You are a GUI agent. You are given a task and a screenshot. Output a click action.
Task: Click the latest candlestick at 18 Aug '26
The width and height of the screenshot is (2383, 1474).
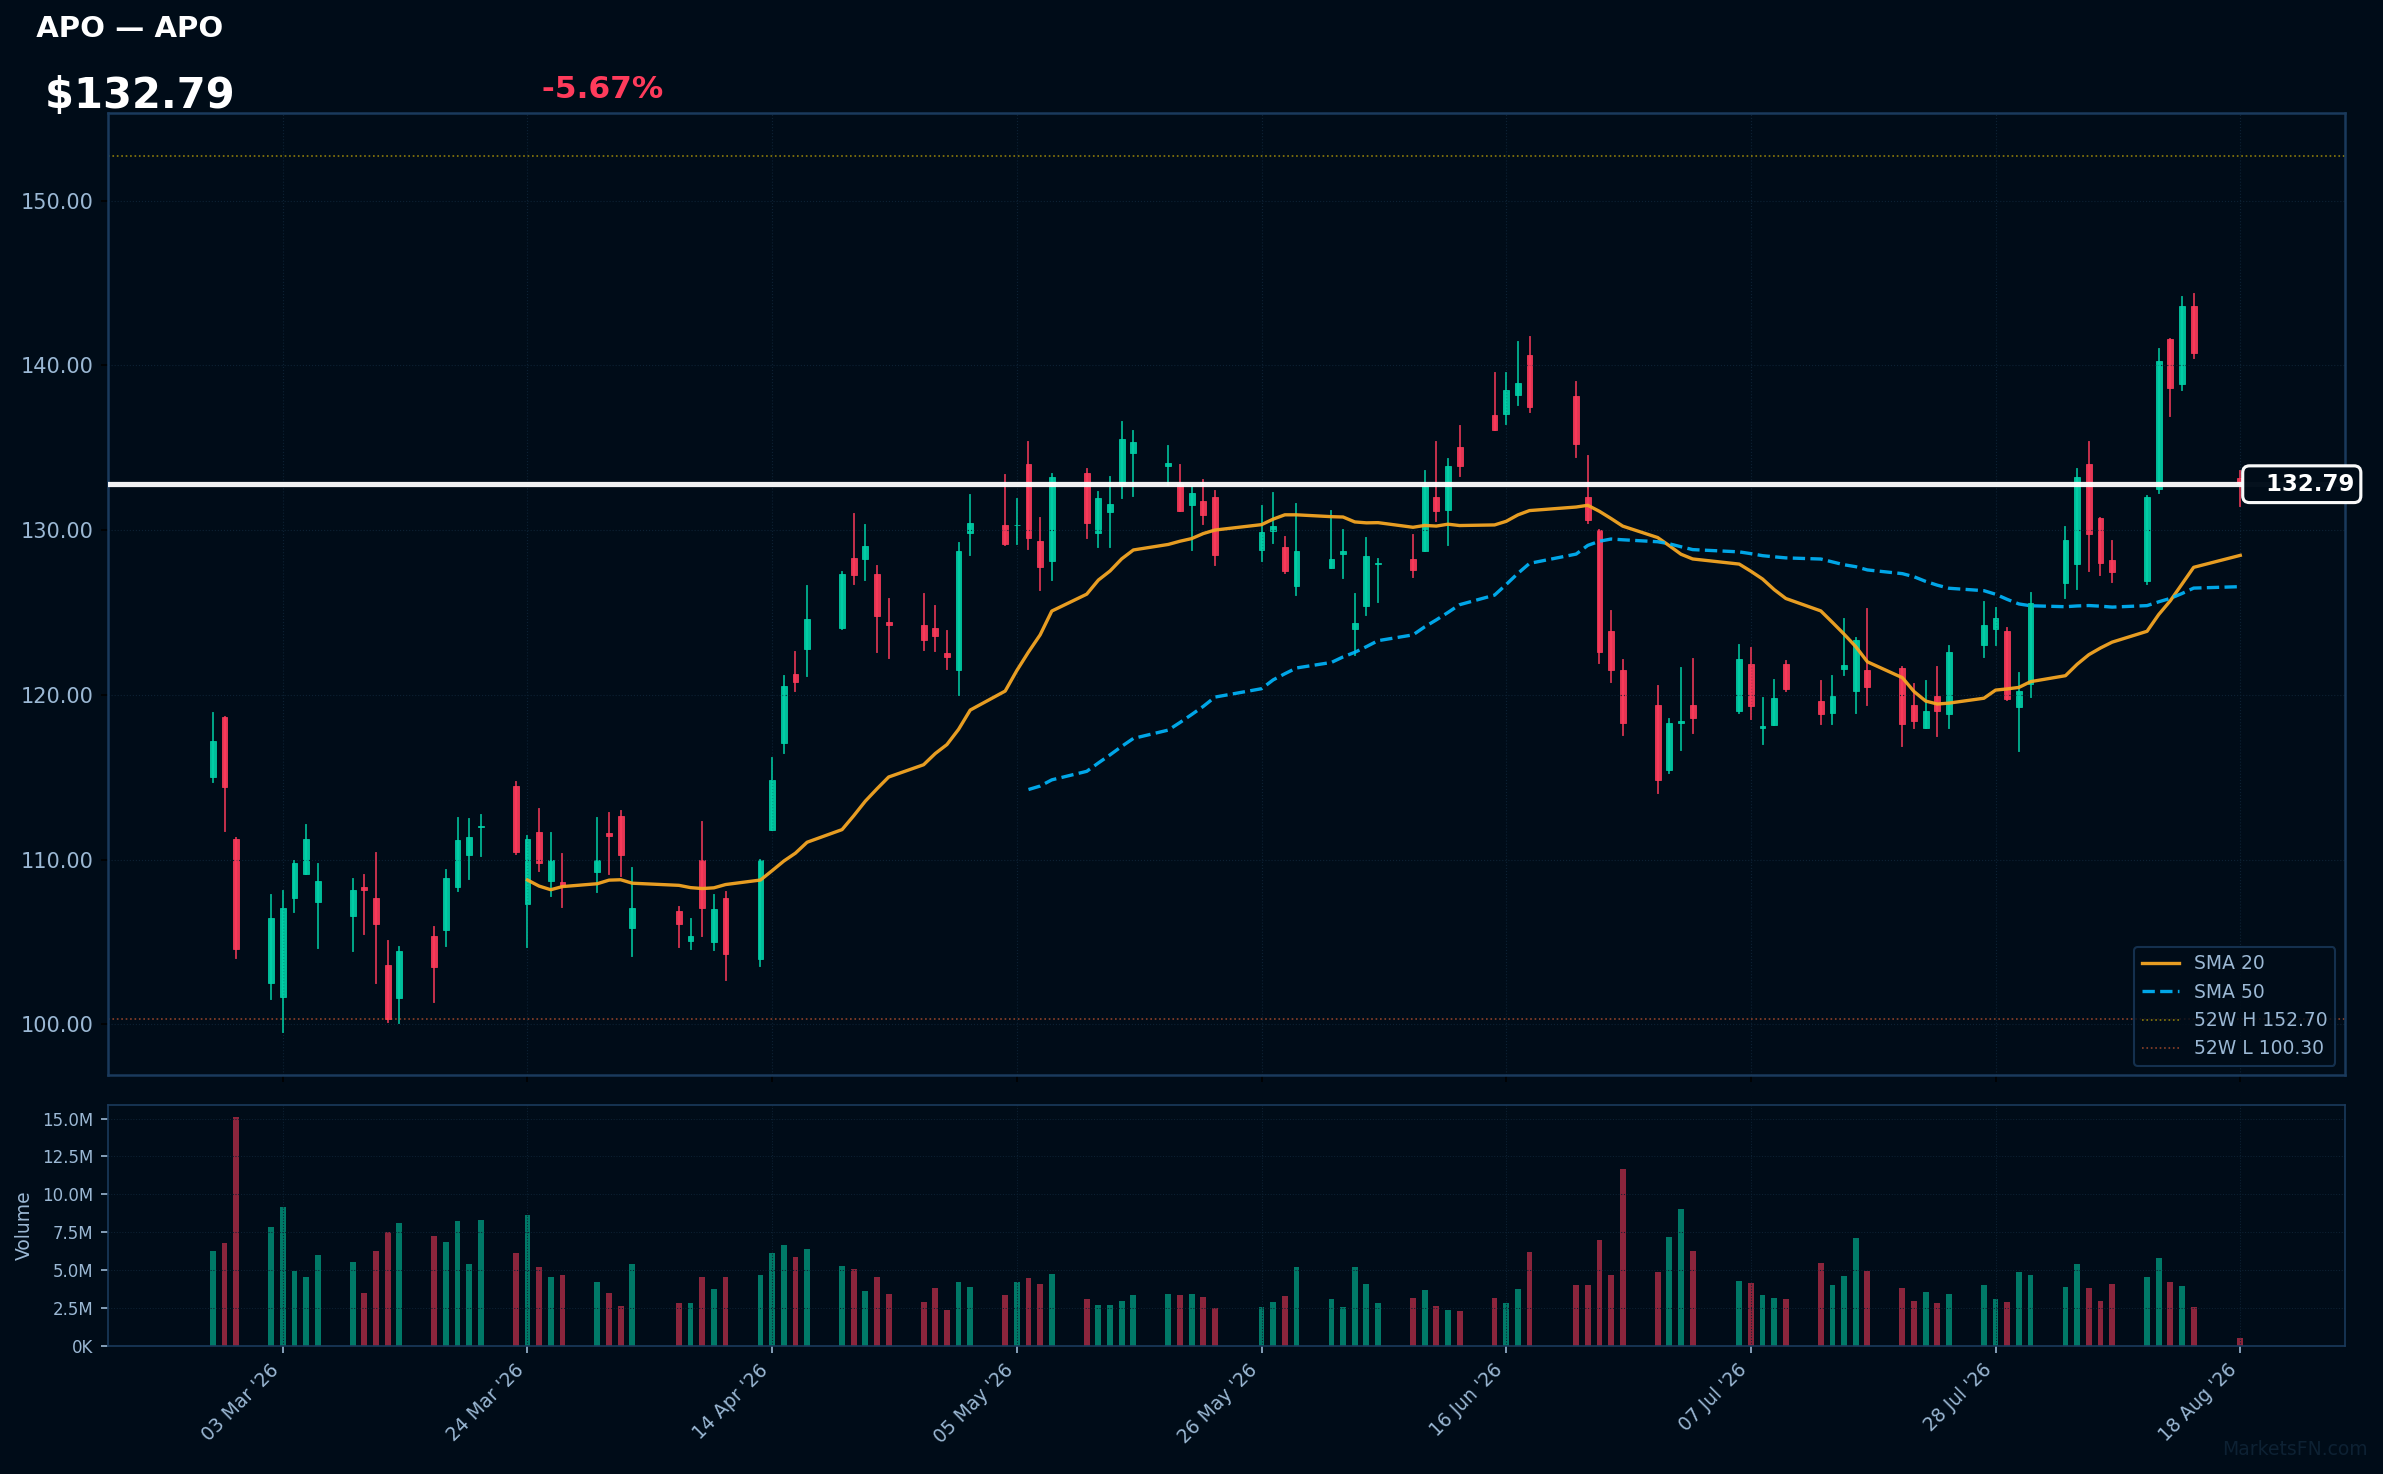(x=2240, y=488)
